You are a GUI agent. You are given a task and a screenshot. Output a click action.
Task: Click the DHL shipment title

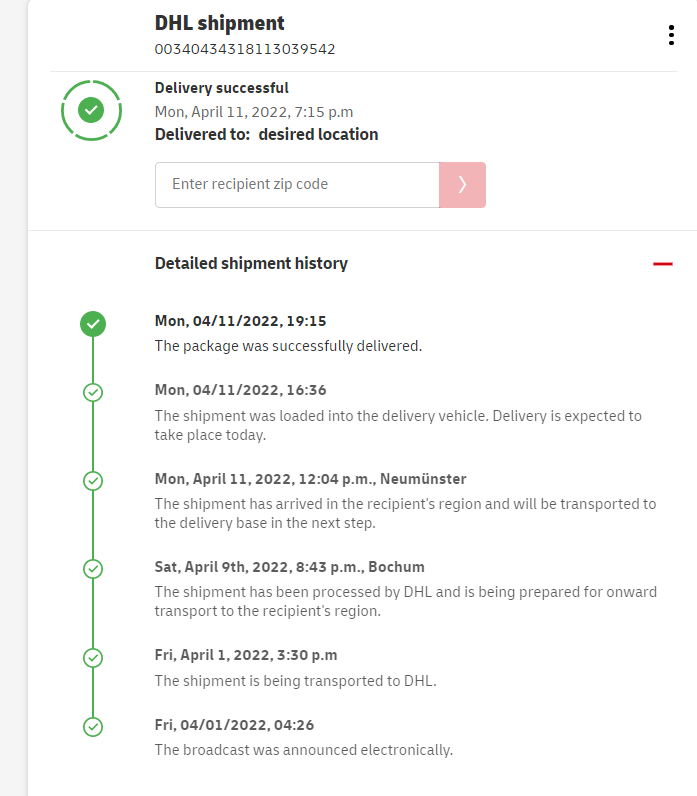tap(220, 24)
